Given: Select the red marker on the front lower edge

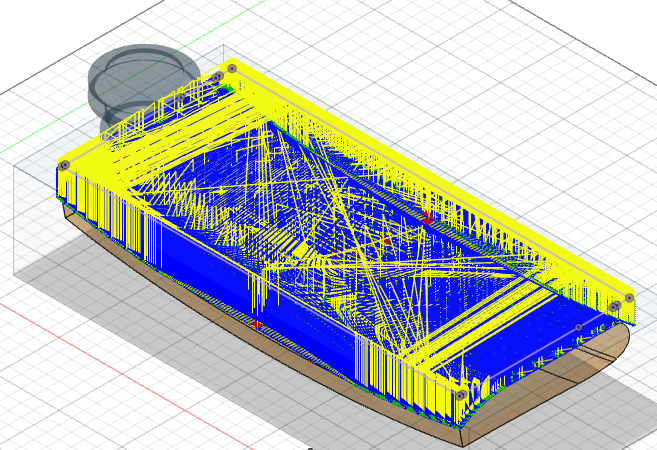Looking at the screenshot, I should click(x=257, y=325).
